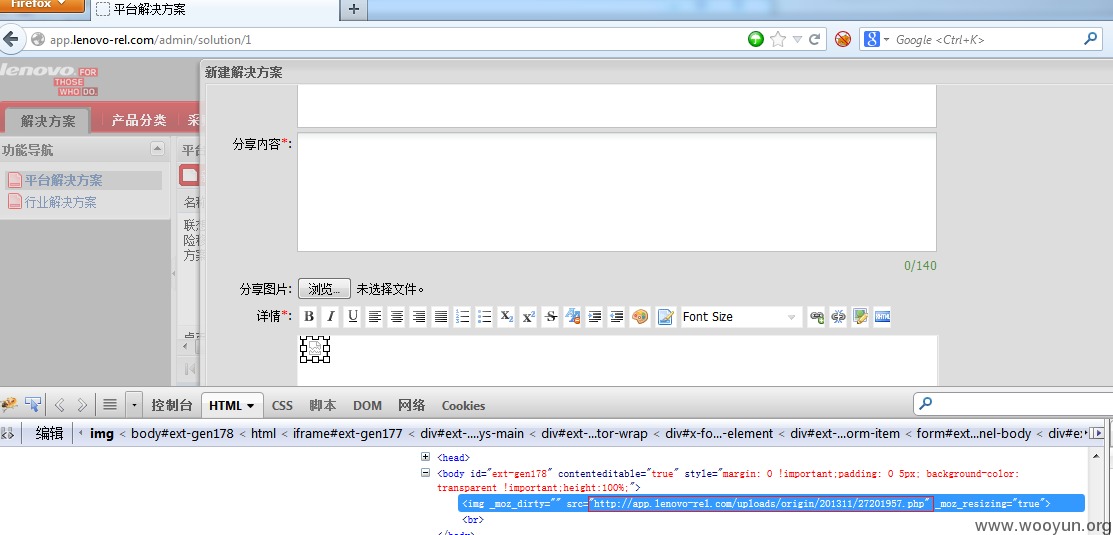1113x535 pixels.
Task: Open the HTML panel tab in Firebug
Action: coord(232,405)
